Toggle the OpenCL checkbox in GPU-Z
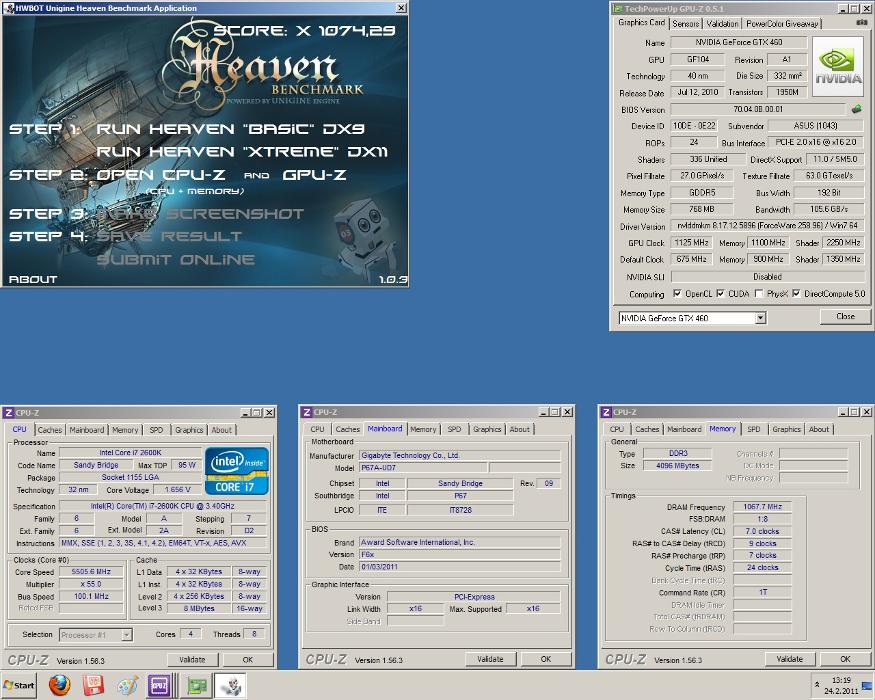This screenshot has height=700, width=875. (x=677, y=293)
